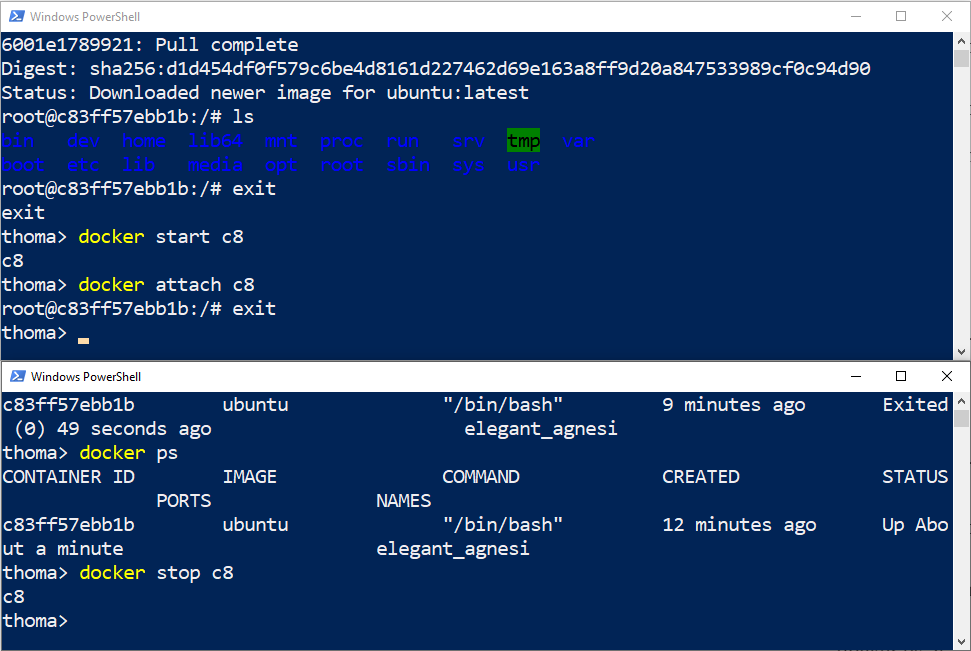Focus the lower window via its title text
The width and height of the screenshot is (971, 651).
86,377
